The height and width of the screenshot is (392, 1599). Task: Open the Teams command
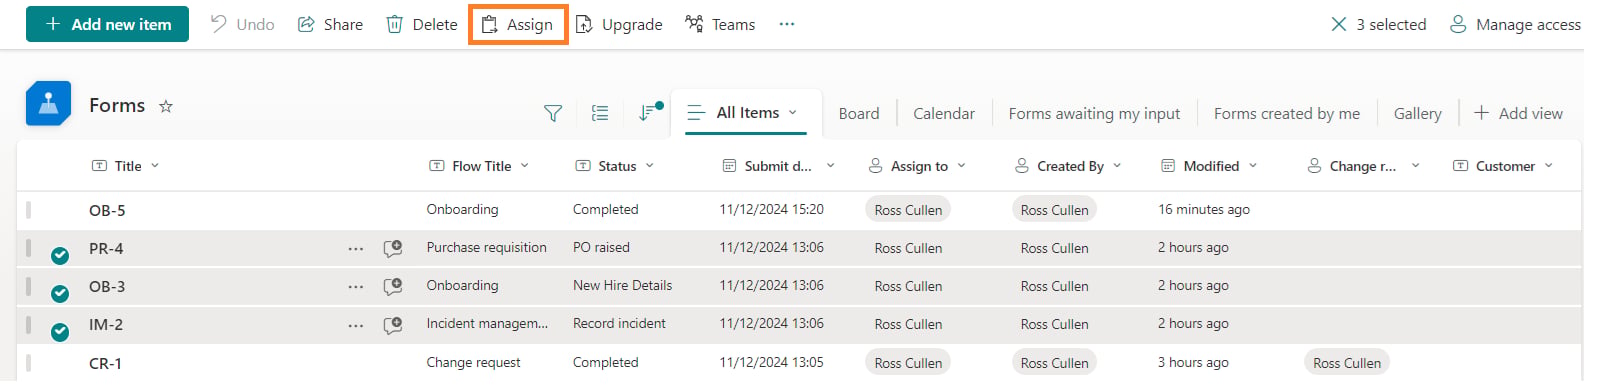[x=720, y=24]
